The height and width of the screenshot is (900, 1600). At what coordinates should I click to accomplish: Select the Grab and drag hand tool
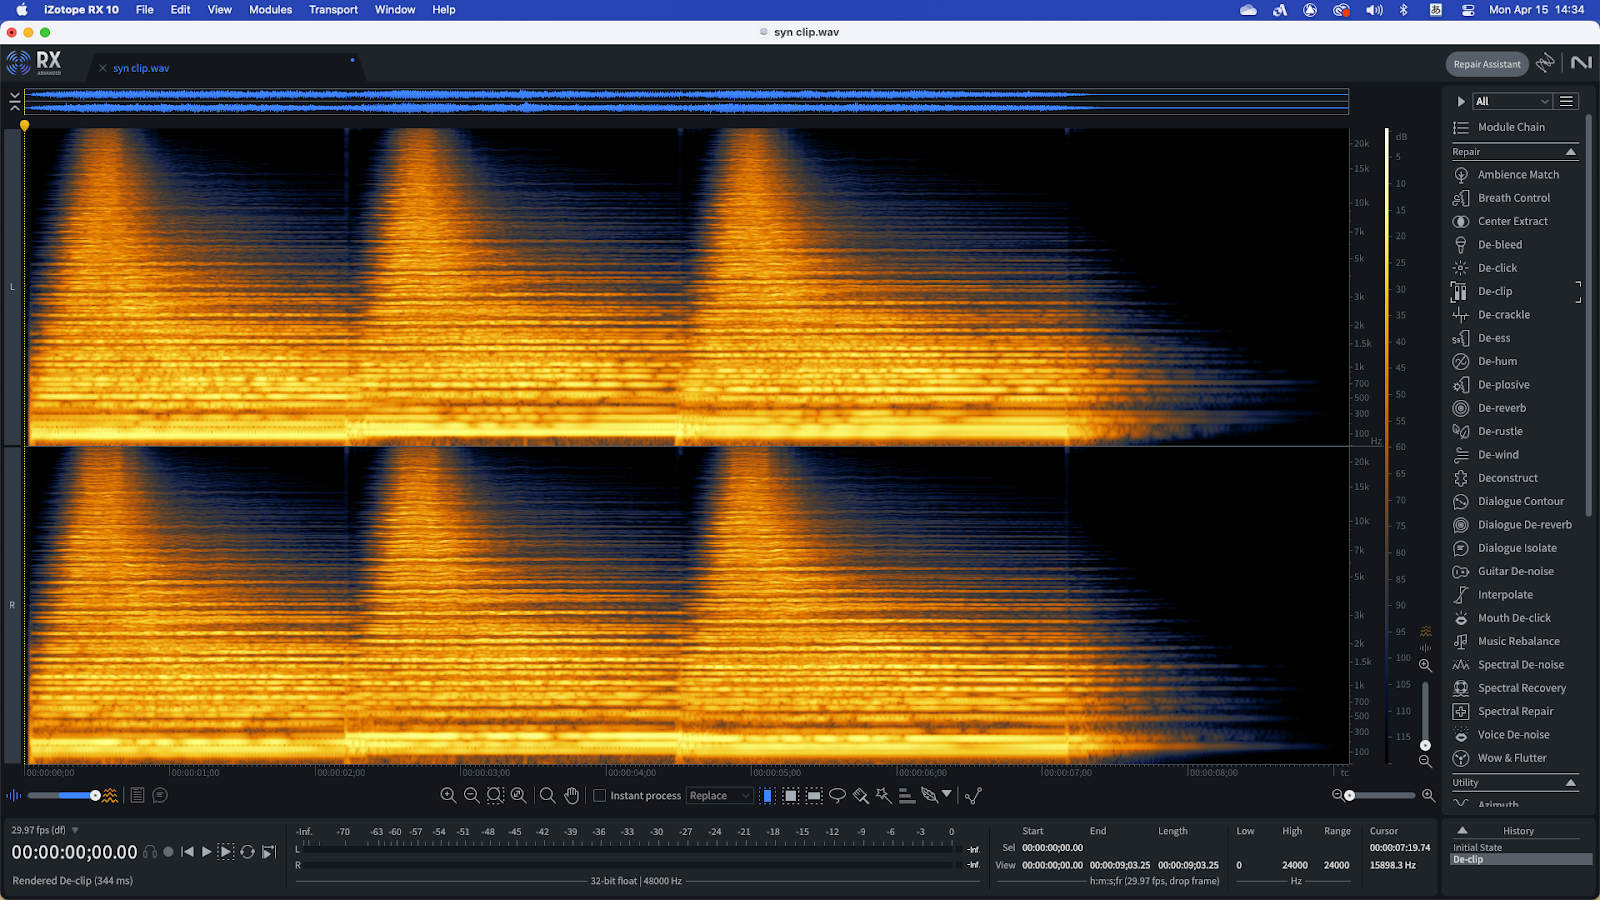pos(571,796)
